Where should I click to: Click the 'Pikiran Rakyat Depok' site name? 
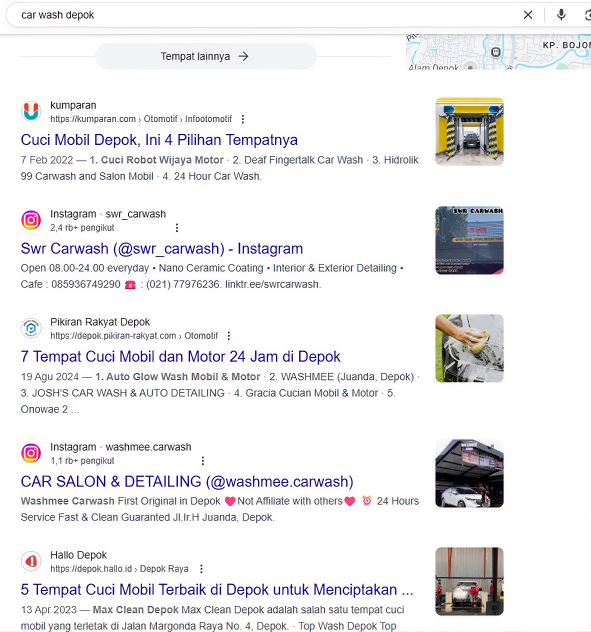[100, 322]
